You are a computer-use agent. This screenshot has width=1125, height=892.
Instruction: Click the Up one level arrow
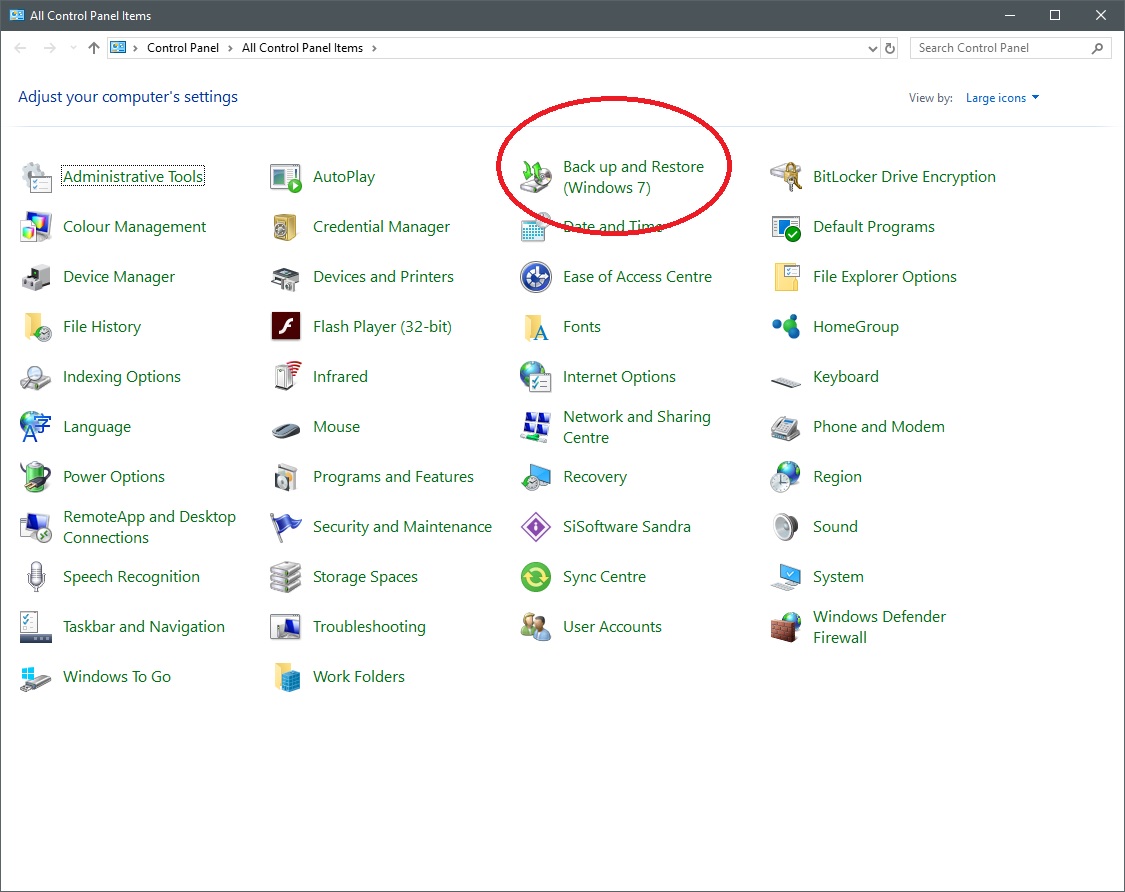click(x=94, y=48)
